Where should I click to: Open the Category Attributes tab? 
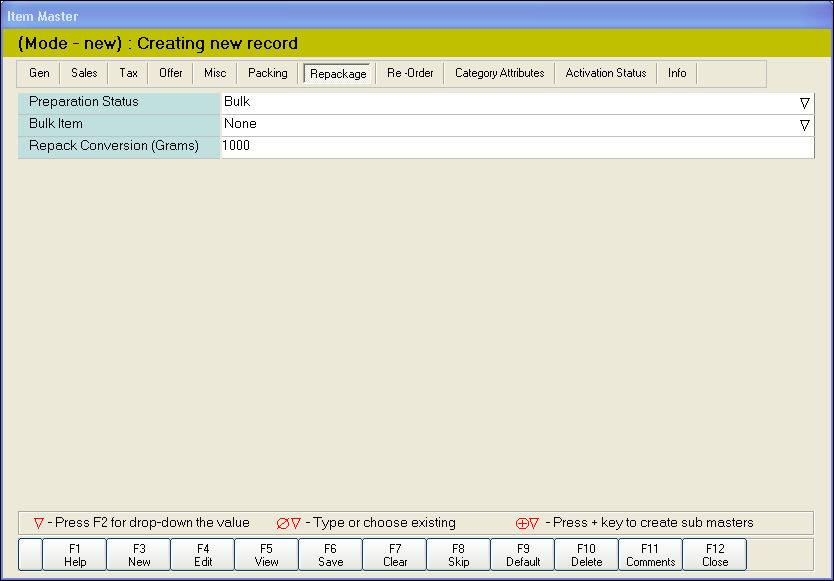(x=499, y=73)
